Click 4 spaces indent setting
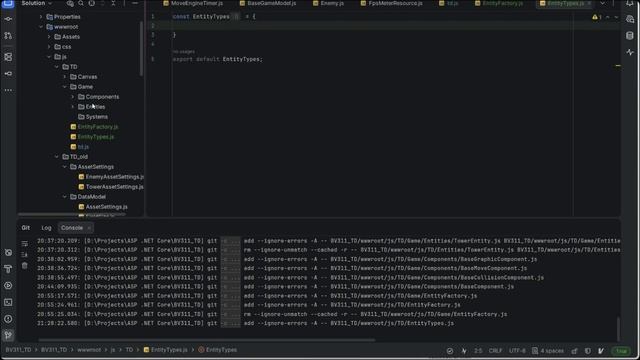The image size is (640, 360). point(548,351)
